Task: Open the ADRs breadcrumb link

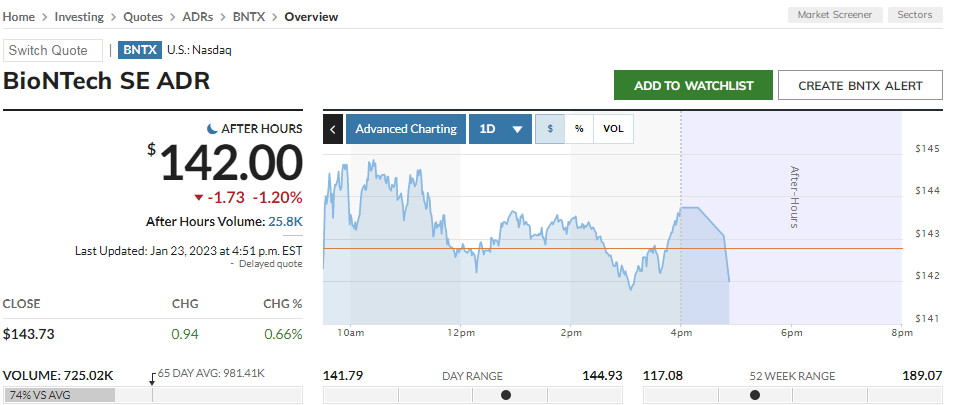Action: (x=200, y=16)
